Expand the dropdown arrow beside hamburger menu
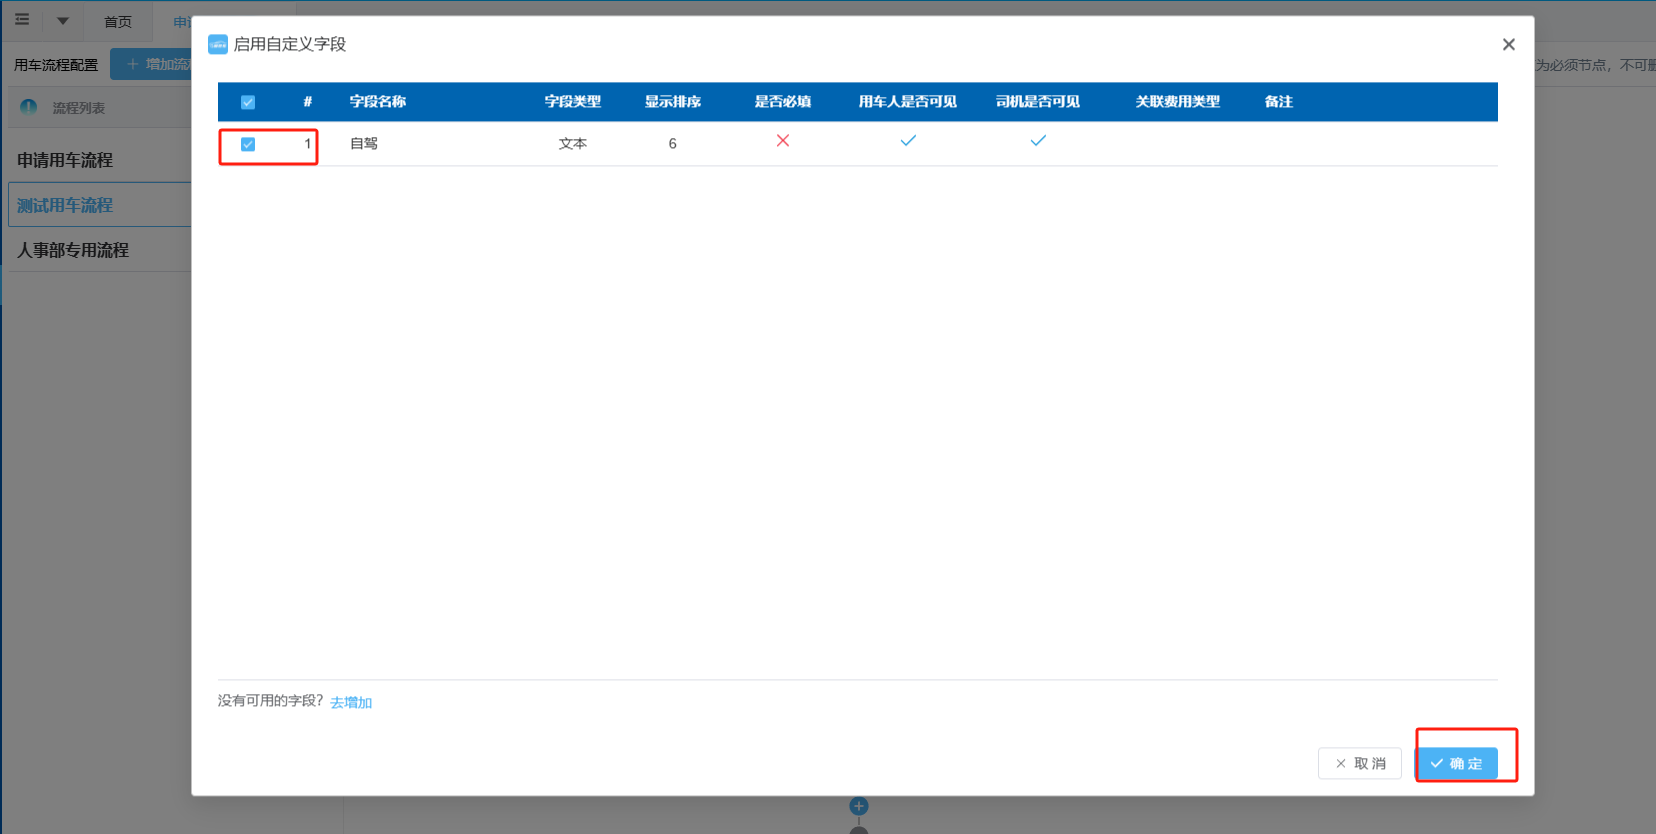This screenshot has width=1656, height=834. click(62, 21)
